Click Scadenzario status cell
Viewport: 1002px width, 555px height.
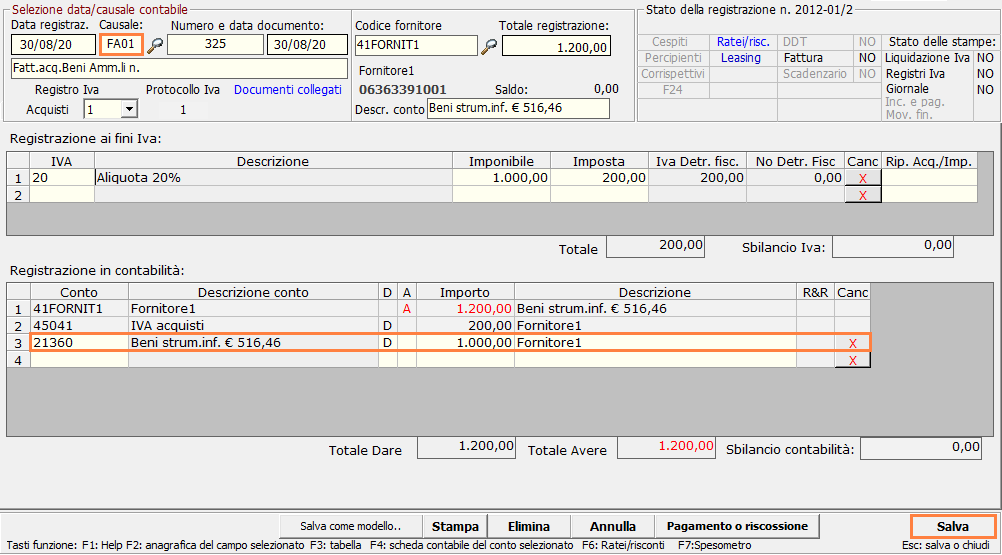tap(815, 73)
